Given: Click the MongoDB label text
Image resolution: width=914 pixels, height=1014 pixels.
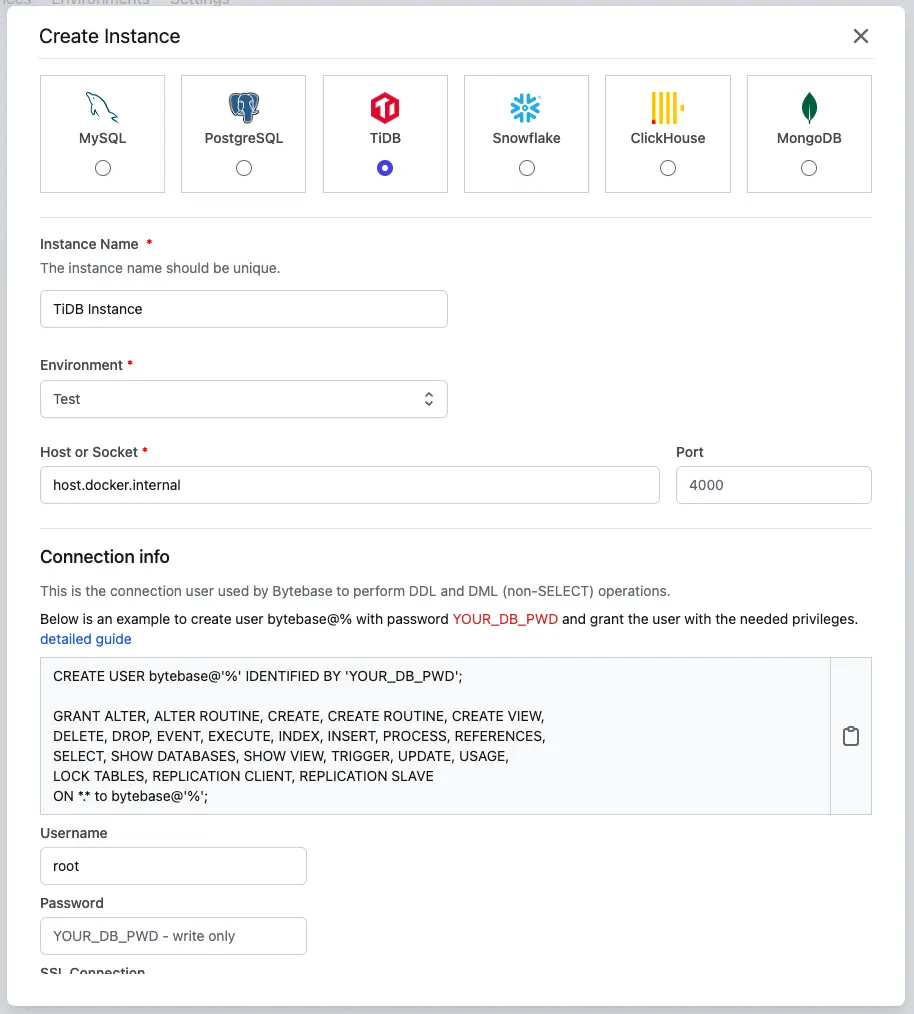Looking at the screenshot, I should 809,138.
